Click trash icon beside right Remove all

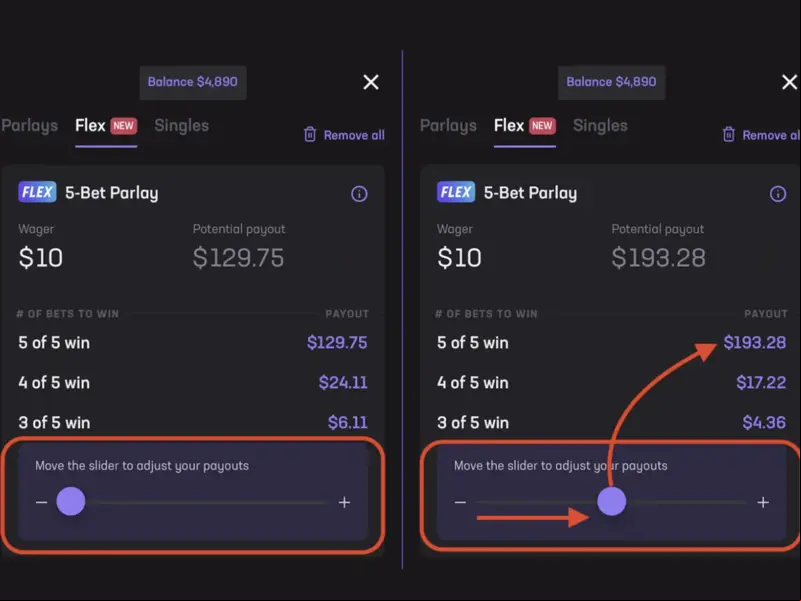[728, 134]
